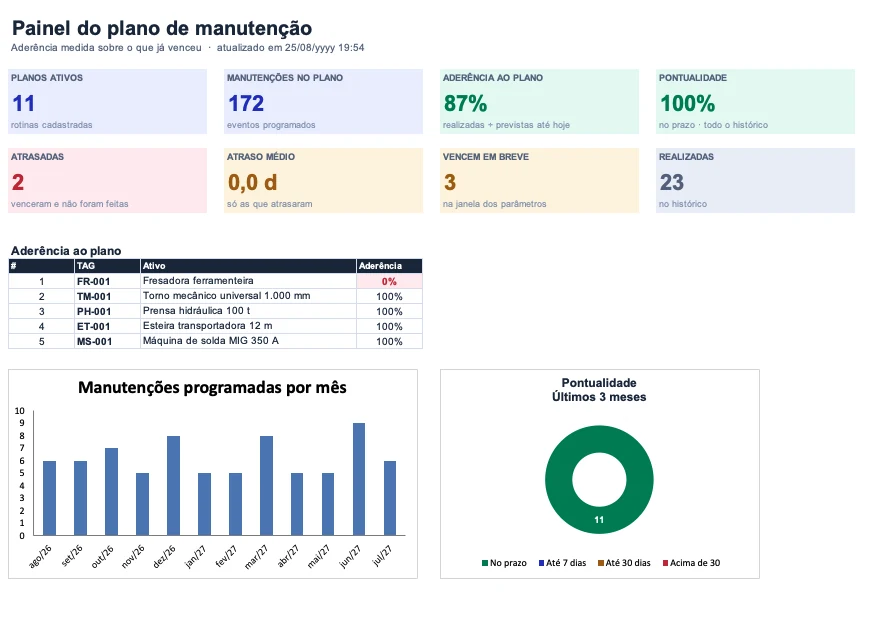The height and width of the screenshot is (631, 869).
Task: Click 'Máquina de solda MIG 350 A' cell
Action: (x=248, y=341)
